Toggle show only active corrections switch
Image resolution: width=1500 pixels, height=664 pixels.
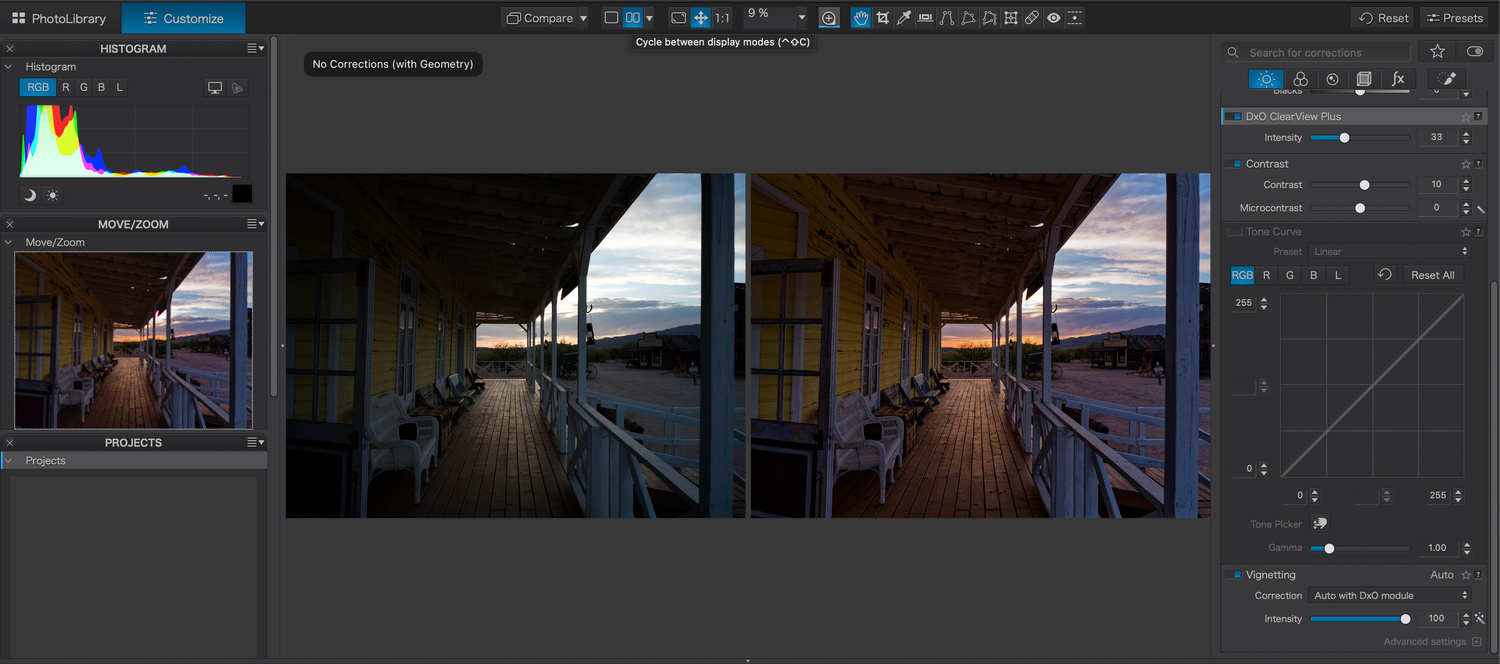[x=1474, y=52]
